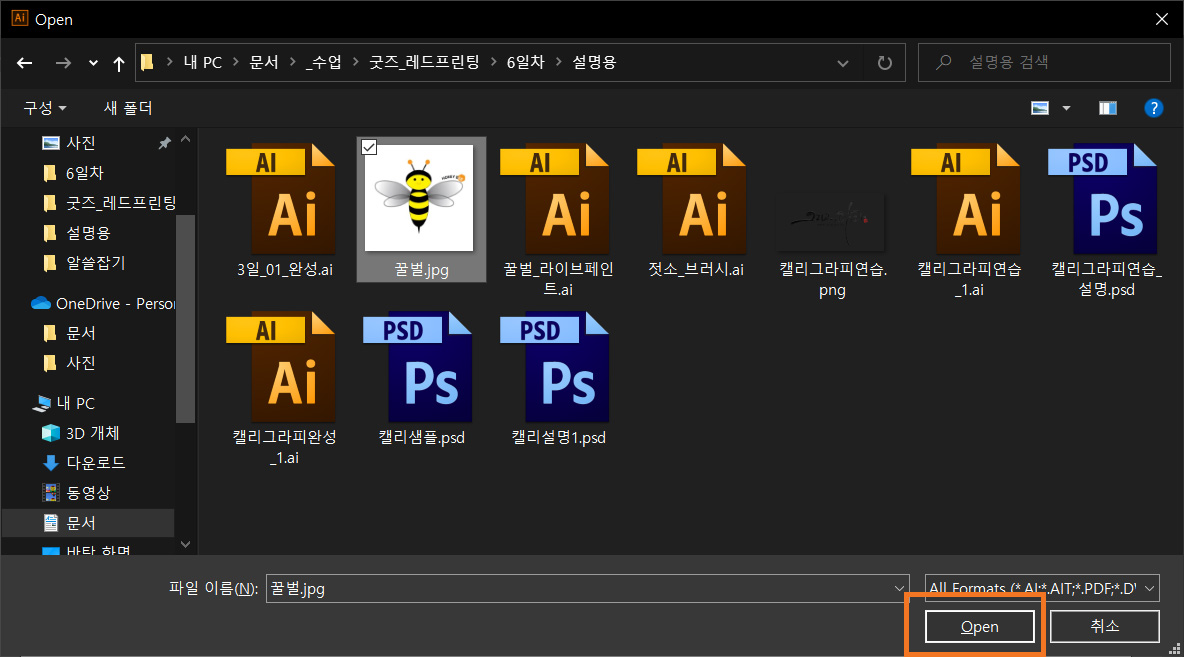This screenshot has height=657, width=1184.
Task: Click the blue help icon
Action: (1153, 108)
